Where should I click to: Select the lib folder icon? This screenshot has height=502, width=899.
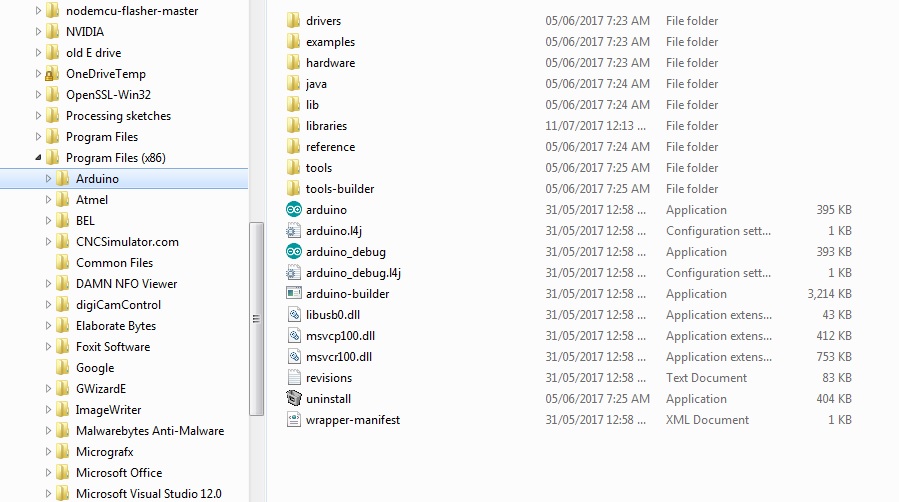(x=293, y=105)
